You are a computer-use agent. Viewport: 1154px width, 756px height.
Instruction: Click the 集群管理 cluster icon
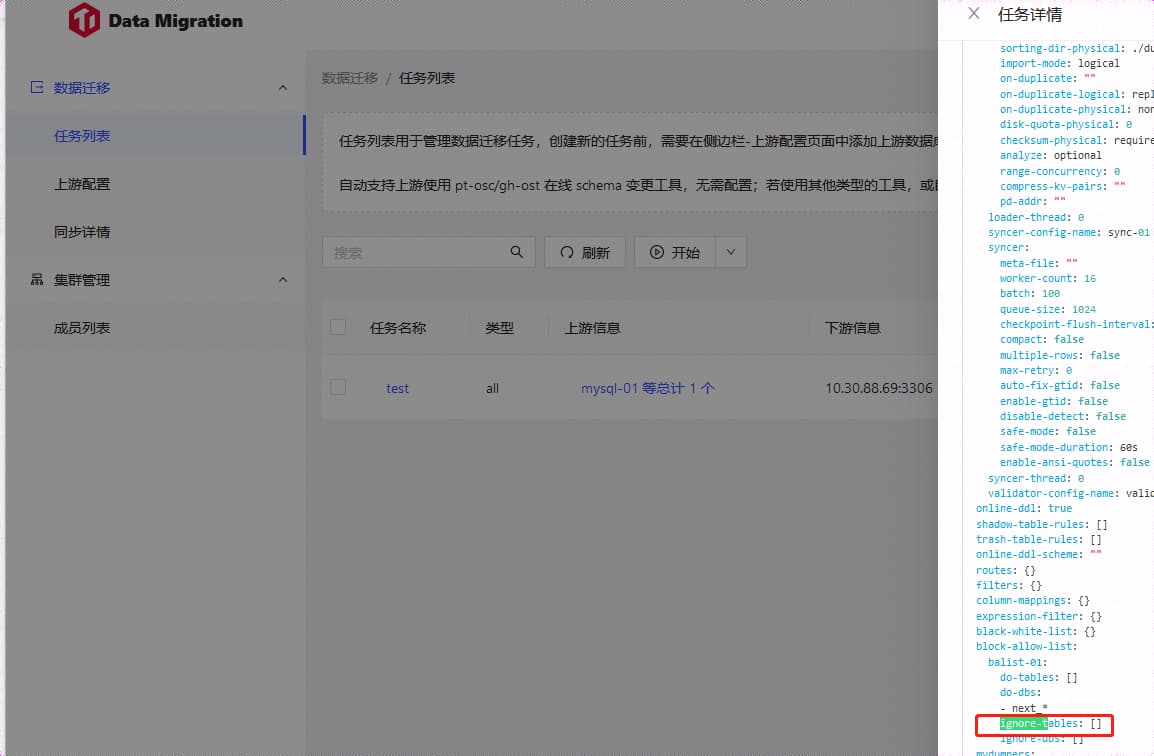click(x=37, y=280)
